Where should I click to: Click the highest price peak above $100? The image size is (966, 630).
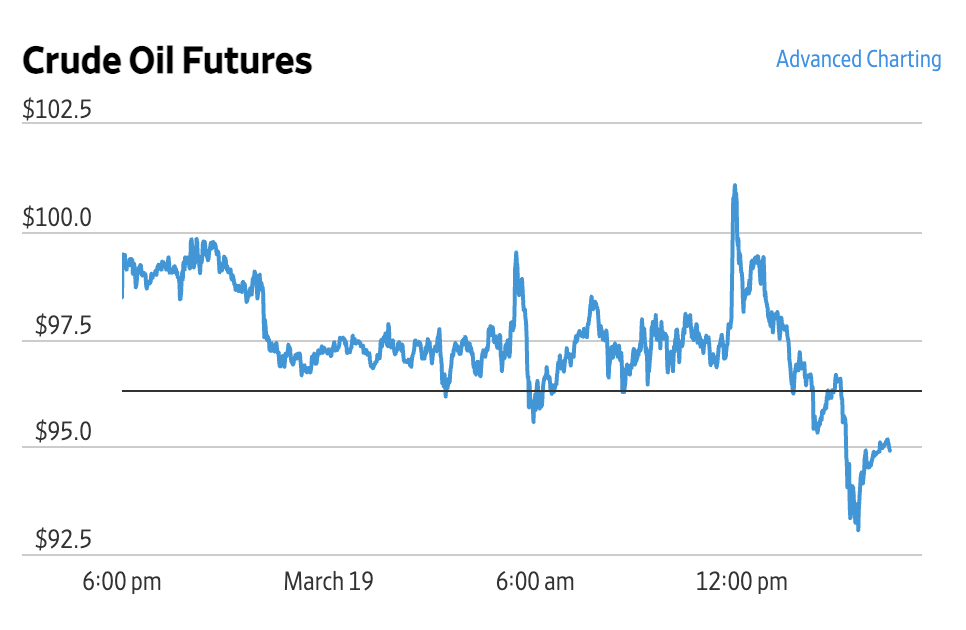[x=735, y=187]
